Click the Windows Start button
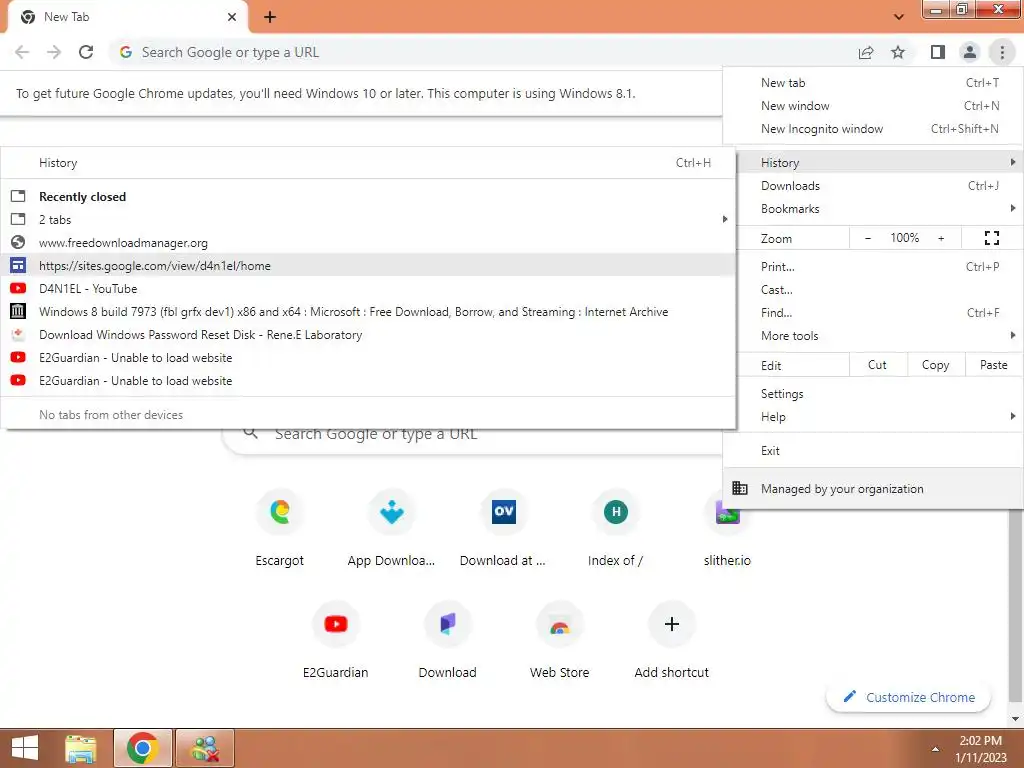 point(24,748)
